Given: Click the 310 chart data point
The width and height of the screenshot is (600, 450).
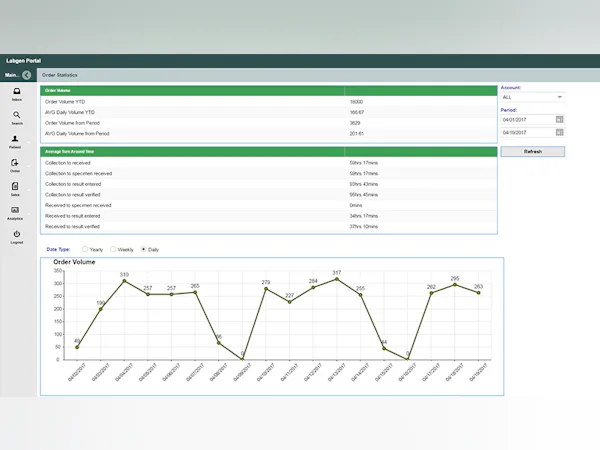Looking at the screenshot, I should coord(124,280).
